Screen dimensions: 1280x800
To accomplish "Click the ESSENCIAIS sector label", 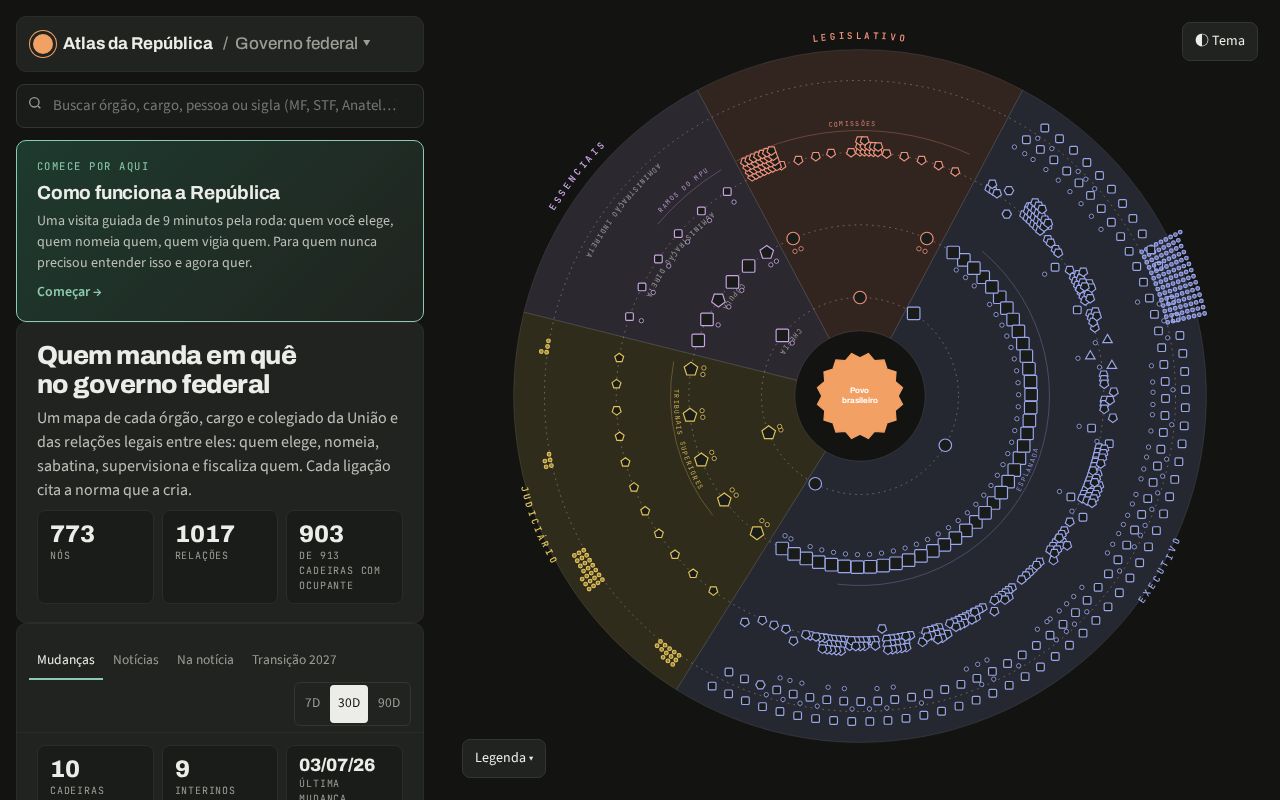I will (x=577, y=176).
